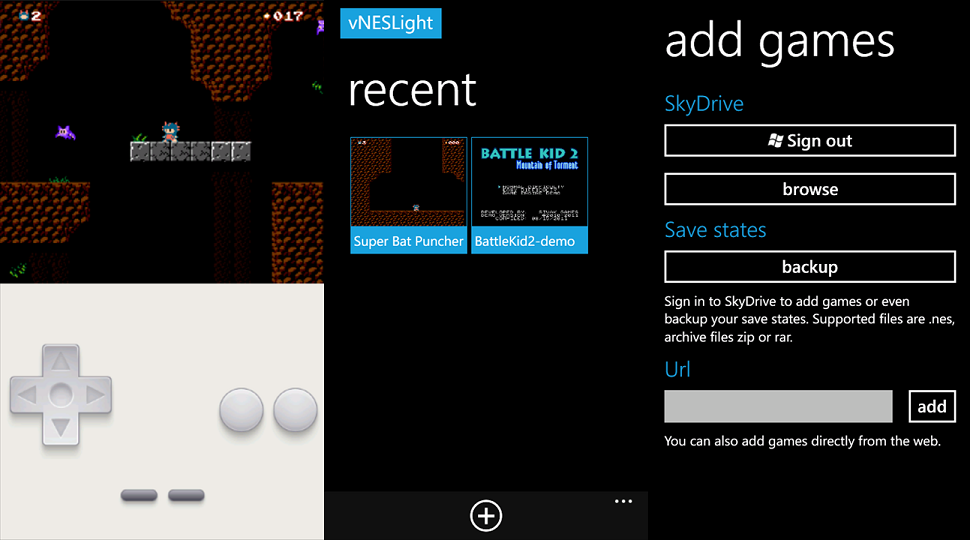Tap the left pill-shaped select button

coord(139,495)
